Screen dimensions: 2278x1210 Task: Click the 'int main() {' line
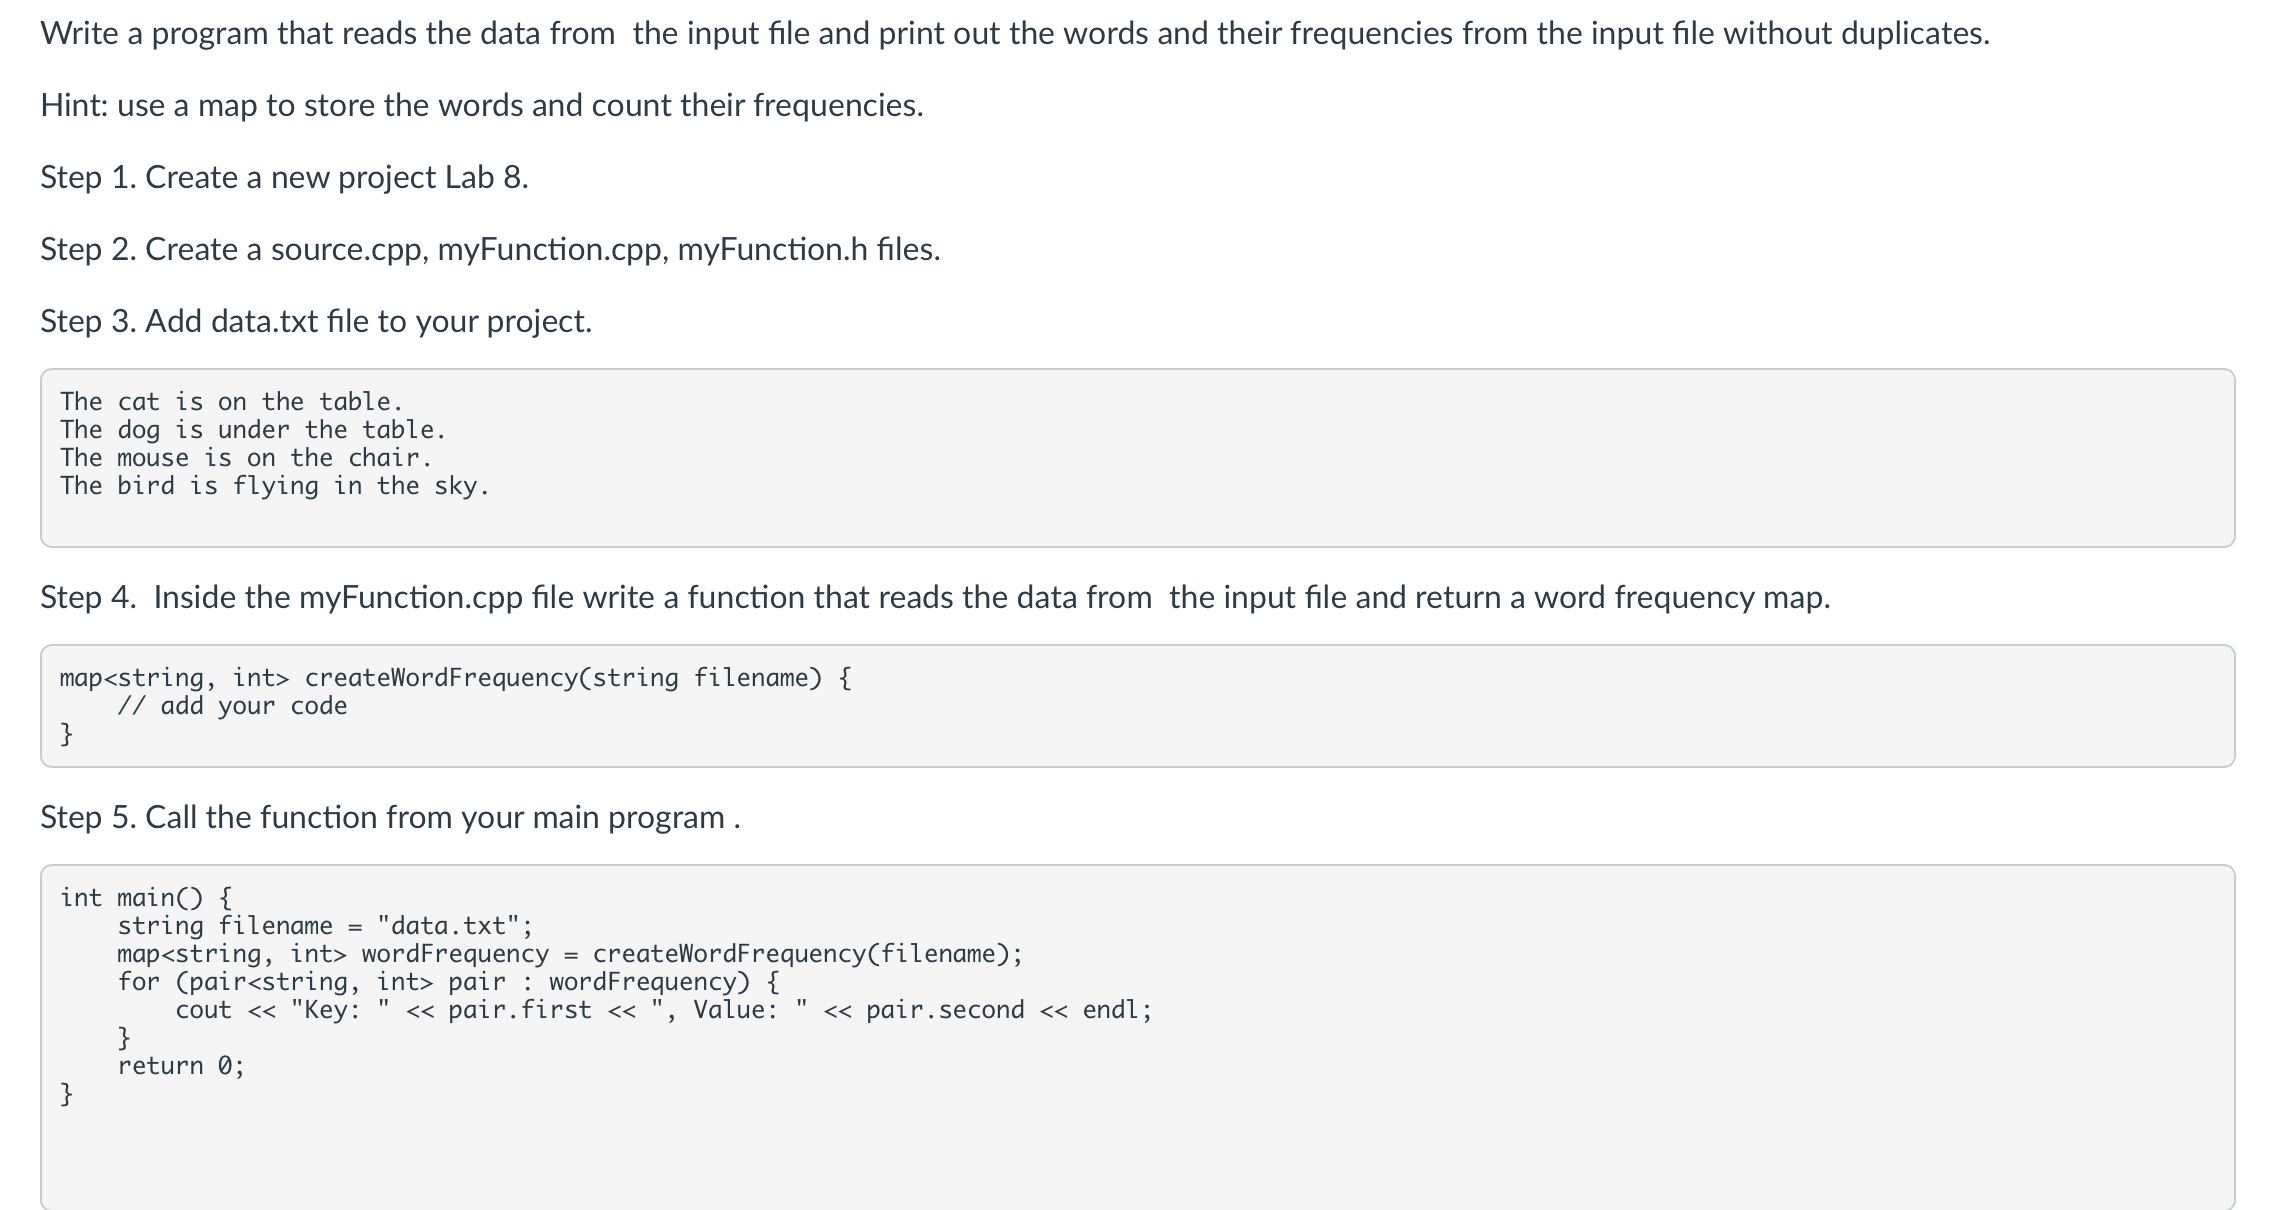tap(146, 898)
